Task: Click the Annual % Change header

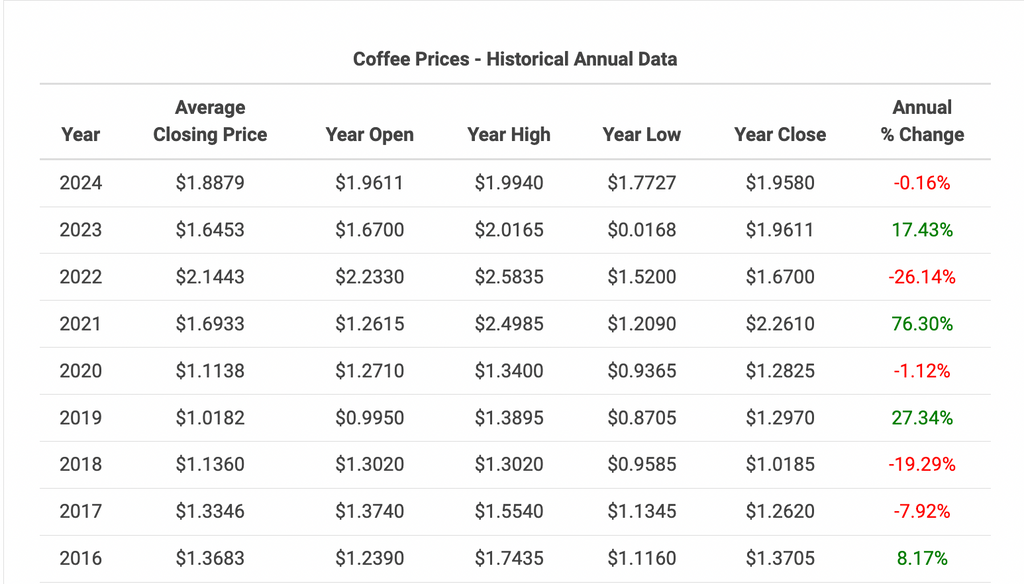Action: click(x=922, y=121)
